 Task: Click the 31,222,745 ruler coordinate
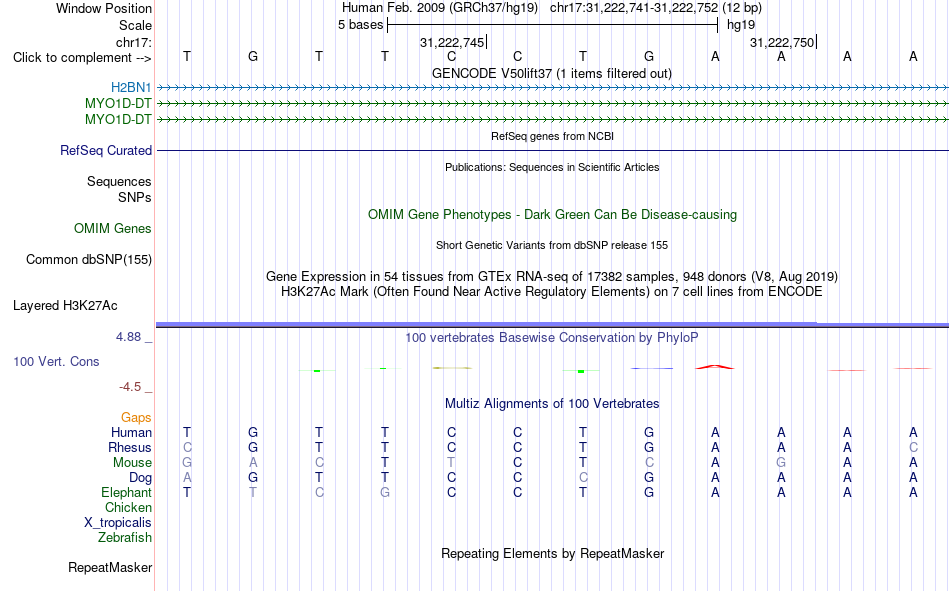(452, 42)
